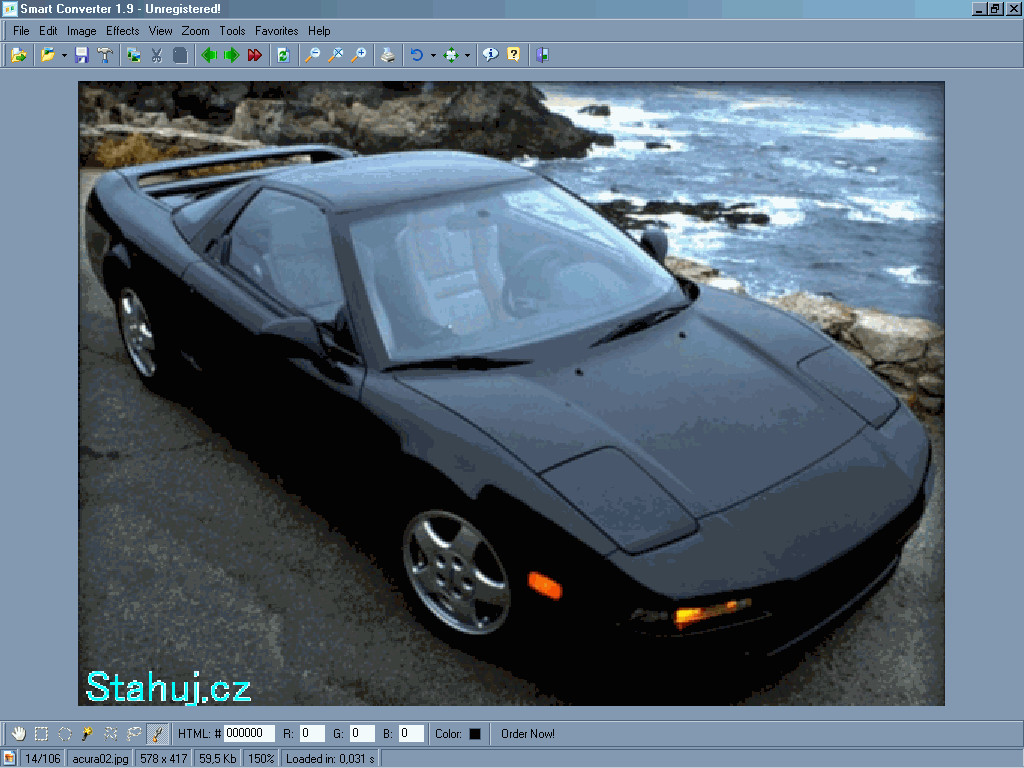This screenshot has width=1024, height=768.
Task: Select the elliptical selection tool
Action: 65,733
